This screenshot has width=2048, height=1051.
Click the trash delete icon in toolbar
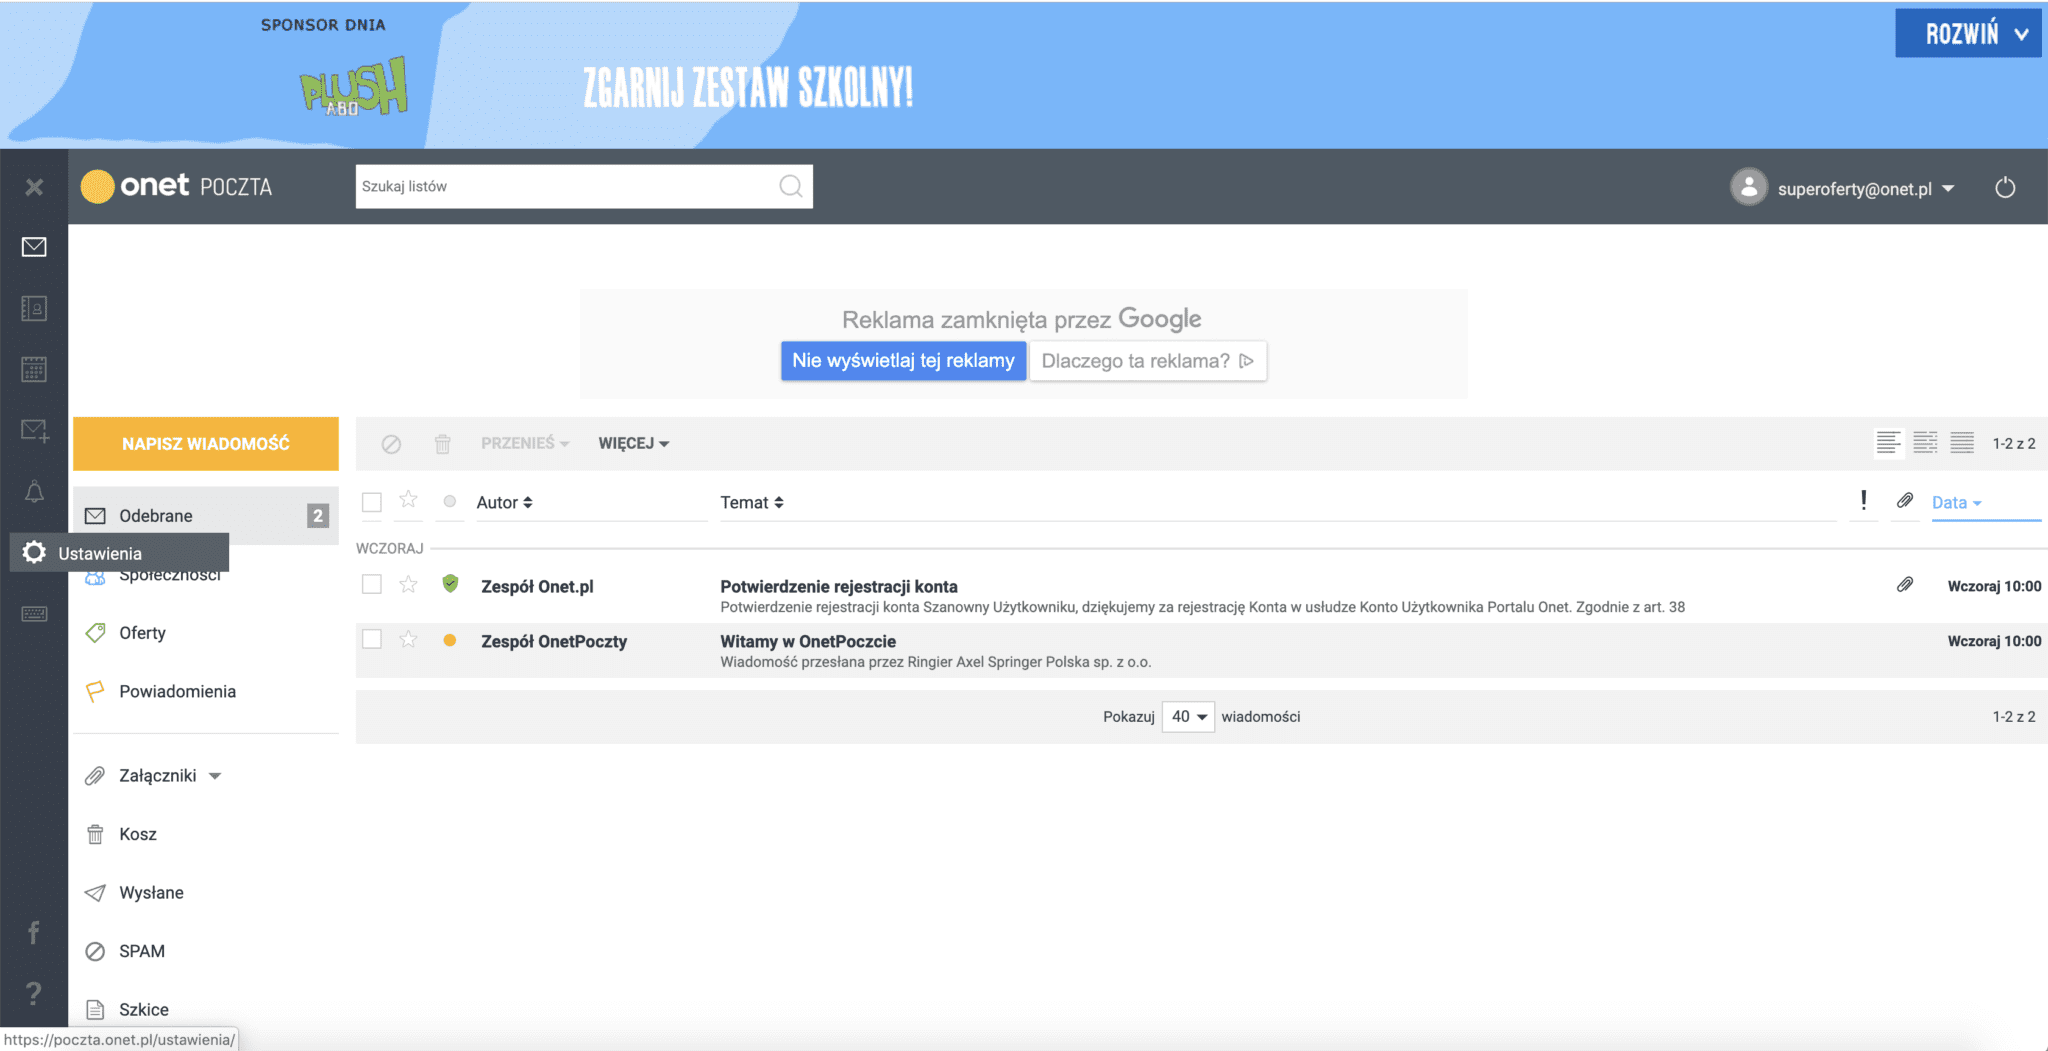point(443,443)
